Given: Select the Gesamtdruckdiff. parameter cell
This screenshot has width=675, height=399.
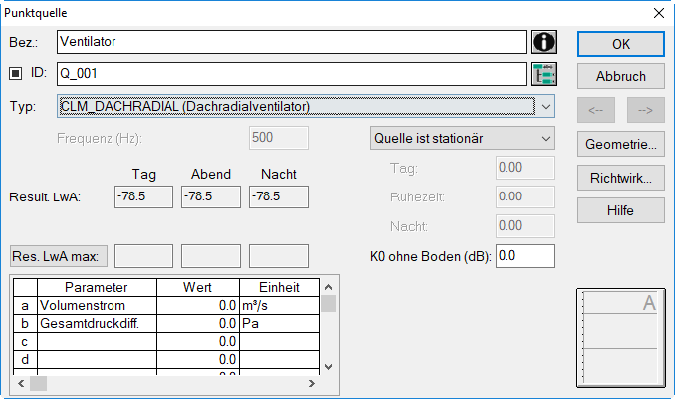Looking at the screenshot, I should [x=97, y=323].
